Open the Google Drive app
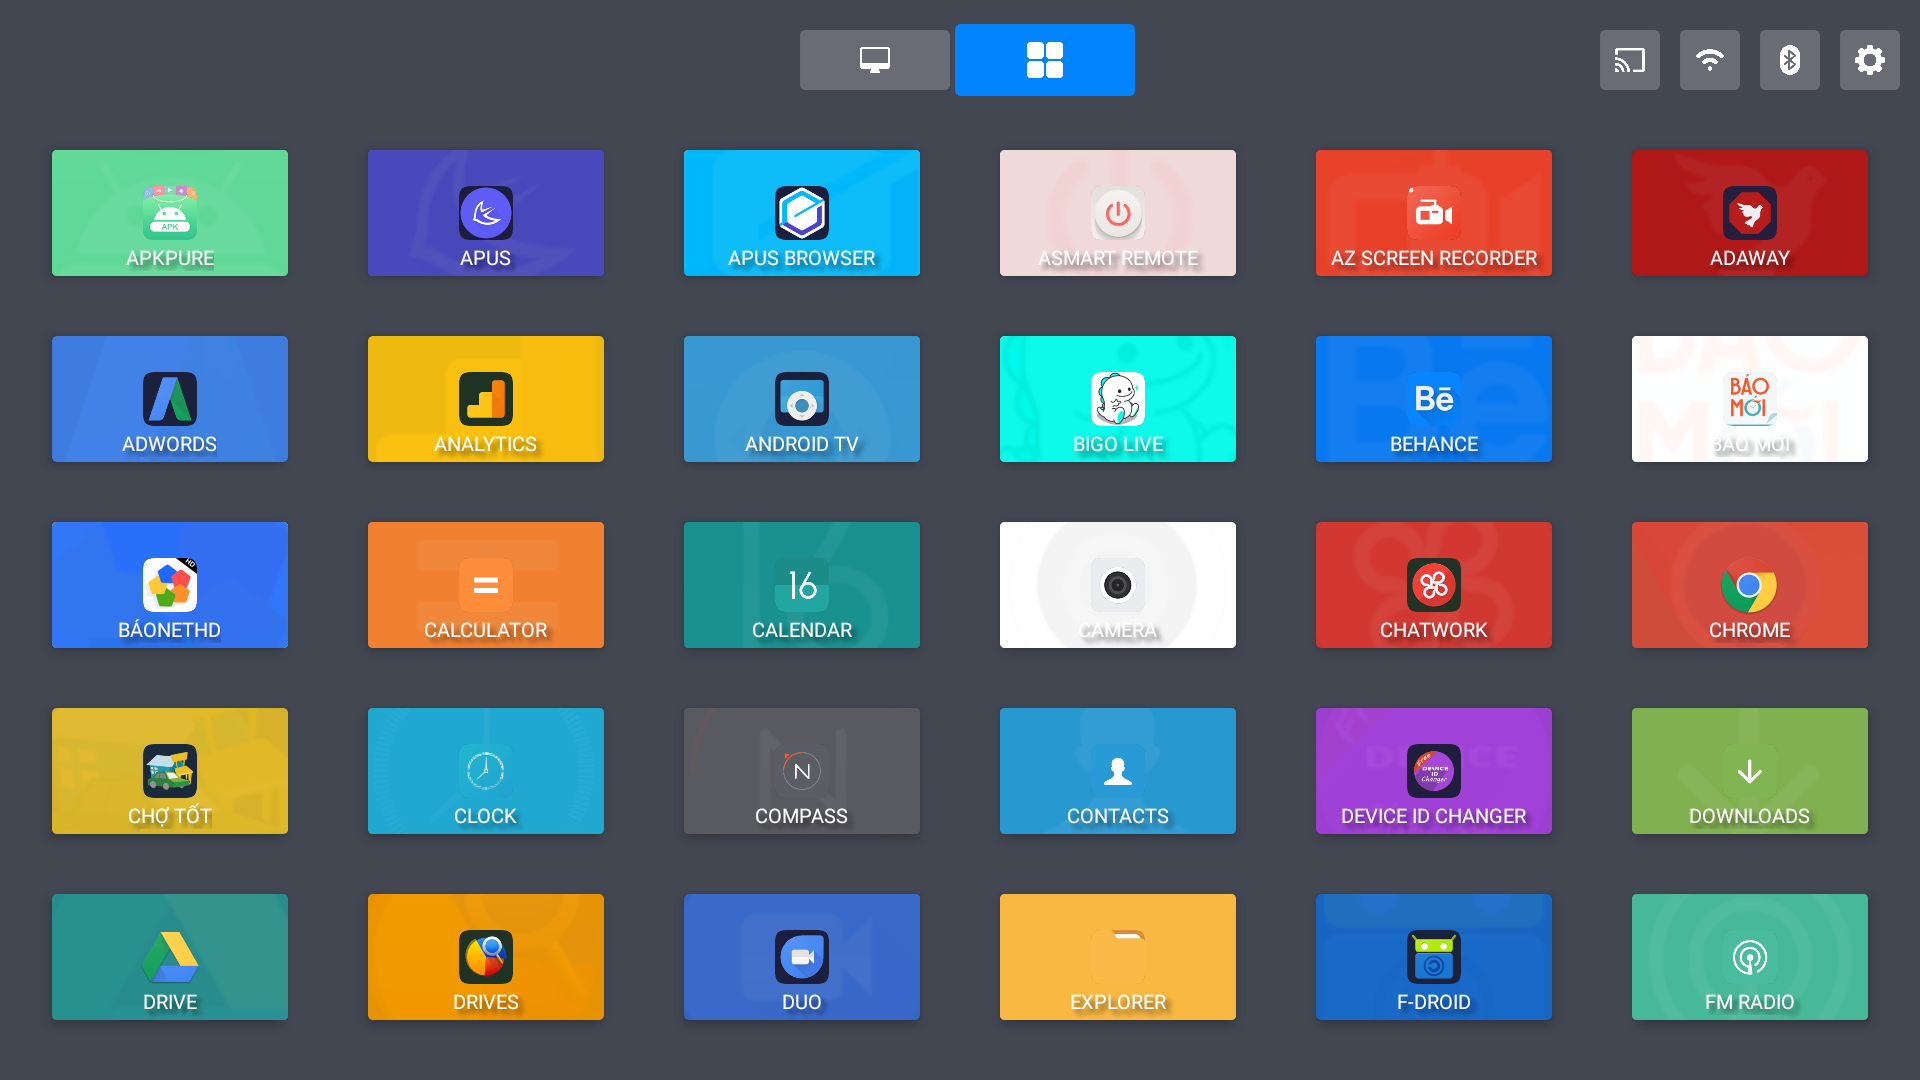1920x1080 pixels. click(x=170, y=957)
